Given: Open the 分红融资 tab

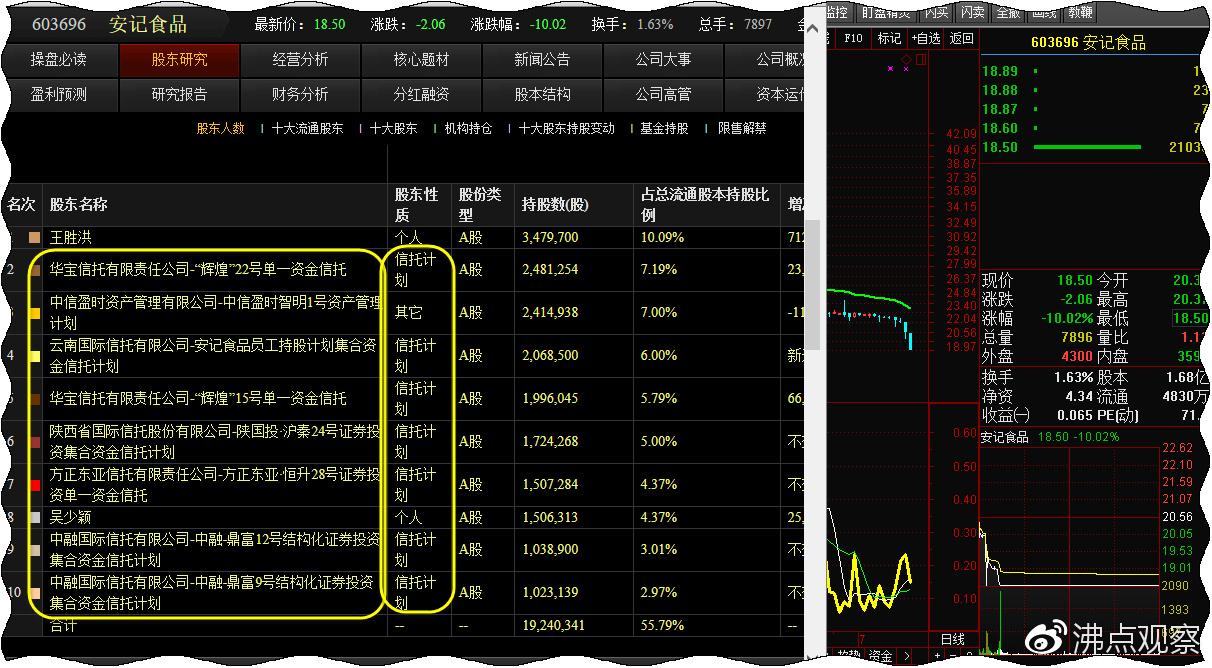Looking at the screenshot, I should click(422, 95).
